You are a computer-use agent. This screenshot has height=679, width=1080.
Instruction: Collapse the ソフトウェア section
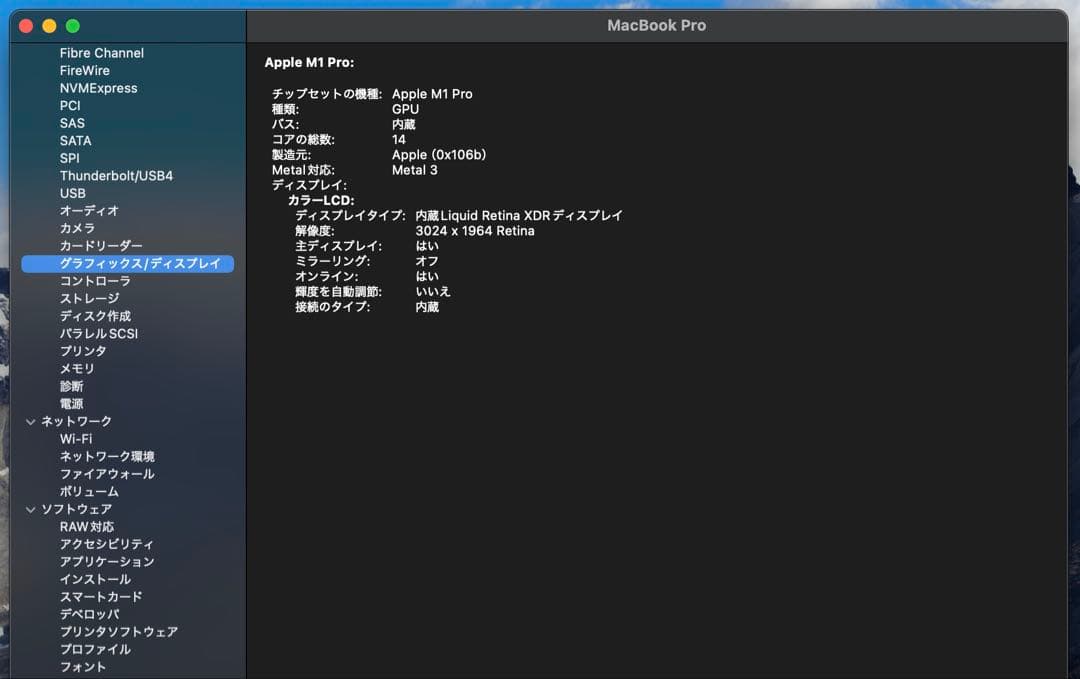(31, 508)
